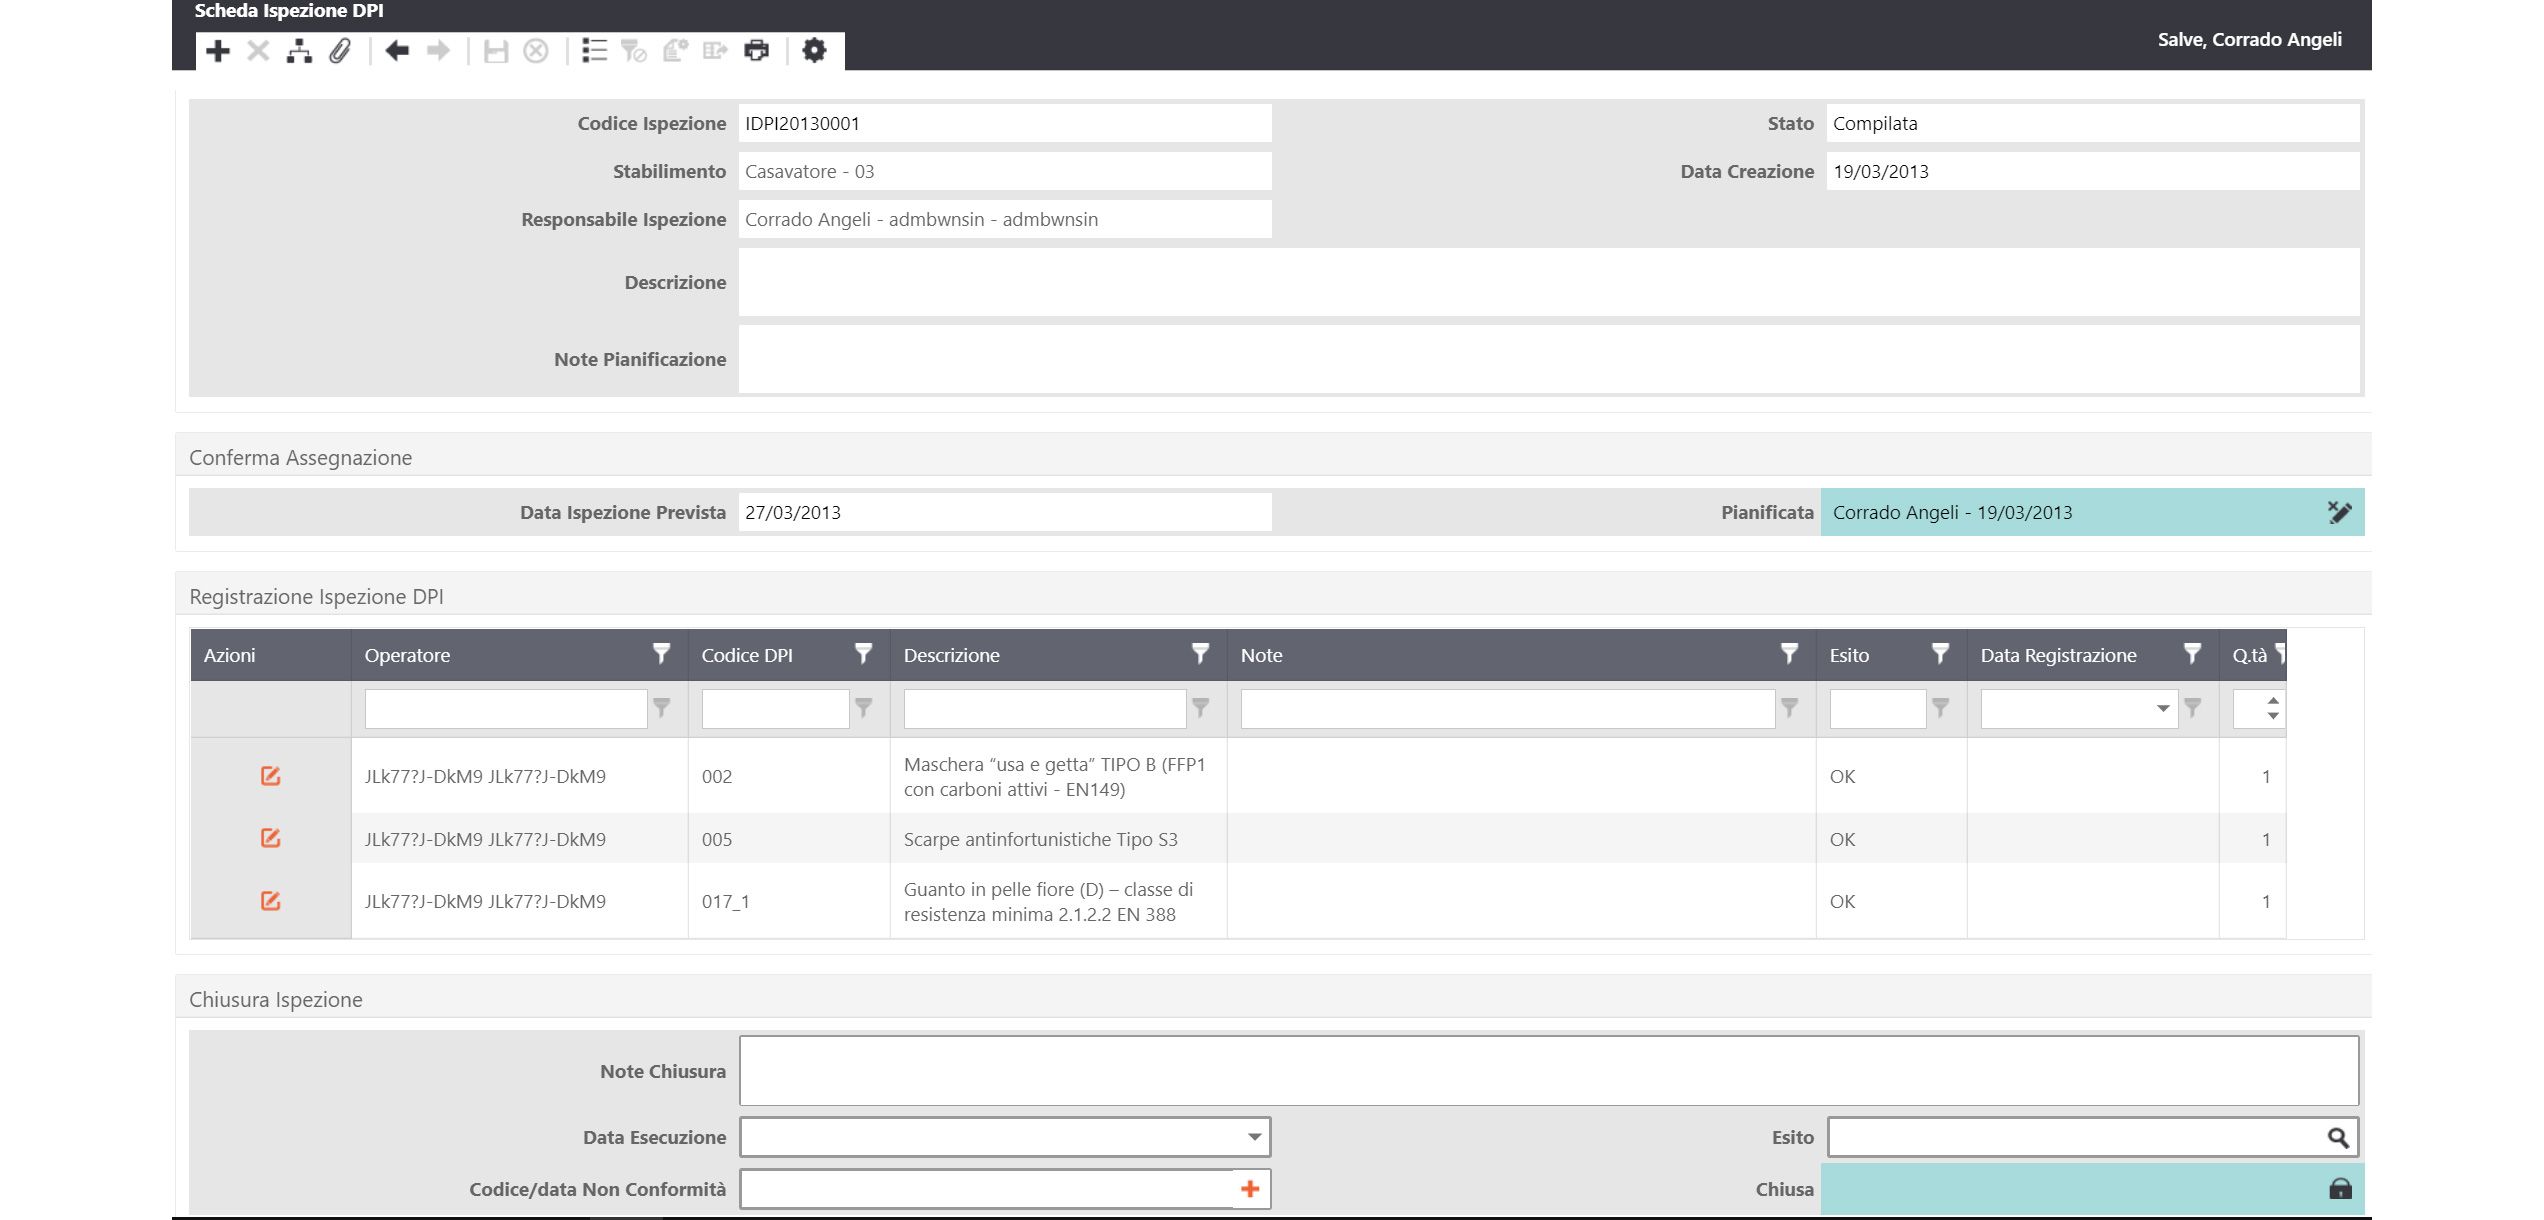Edit the row with DPI code 005
The width and height of the screenshot is (2544, 1220).
coord(270,838)
